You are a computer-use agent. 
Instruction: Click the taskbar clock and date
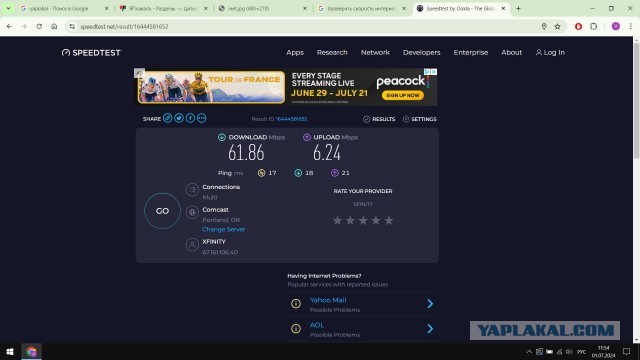pyautogui.click(x=603, y=352)
